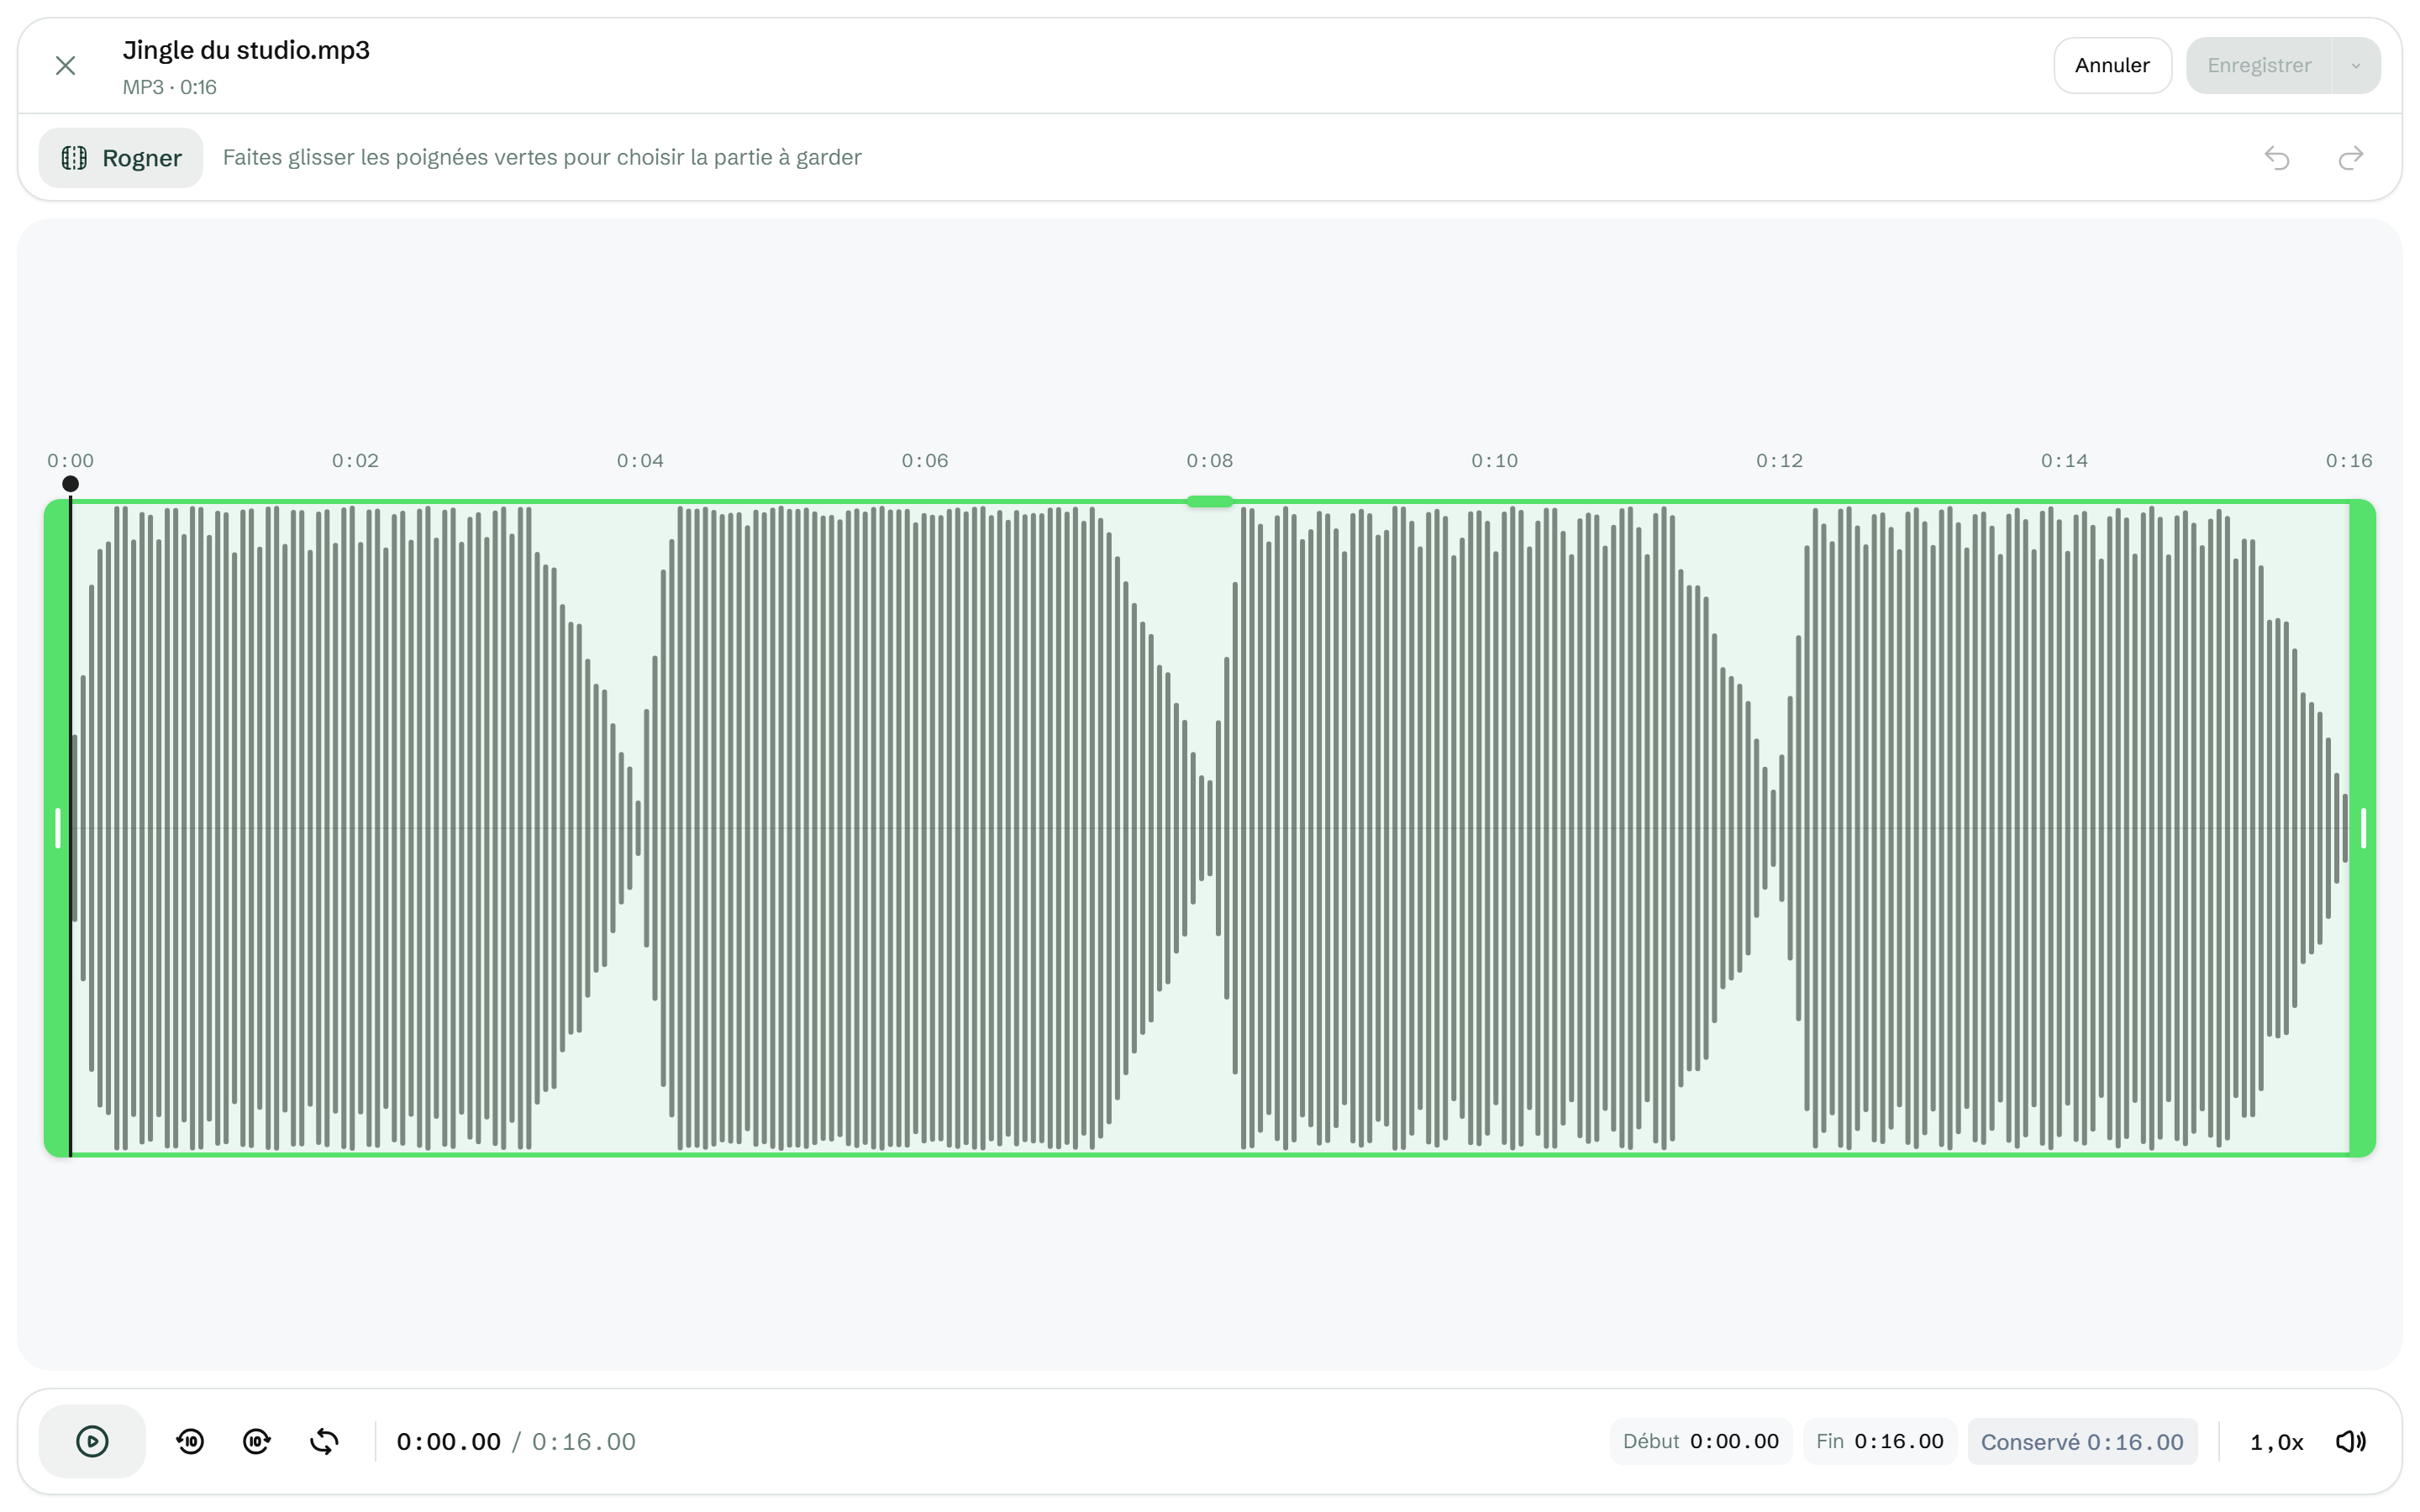Redo the last edit
Viewport: 2420px width, 1512px height.
(x=2351, y=158)
